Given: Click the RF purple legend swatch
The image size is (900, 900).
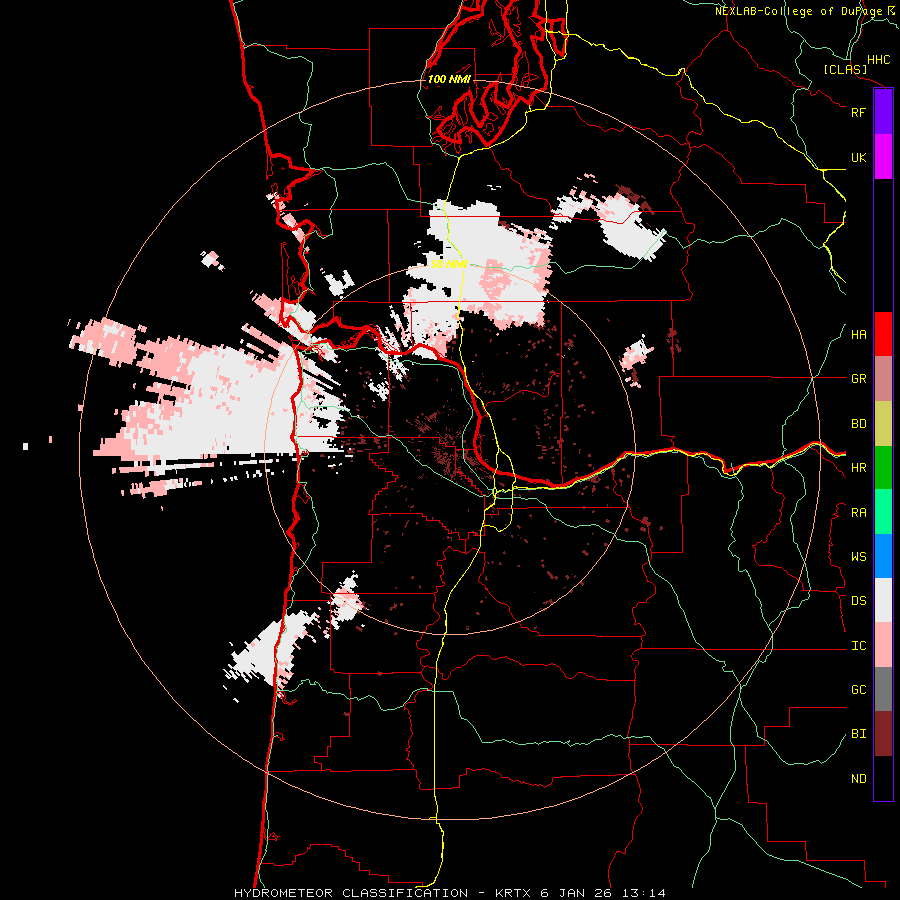Looking at the screenshot, I should coord(883,112).
